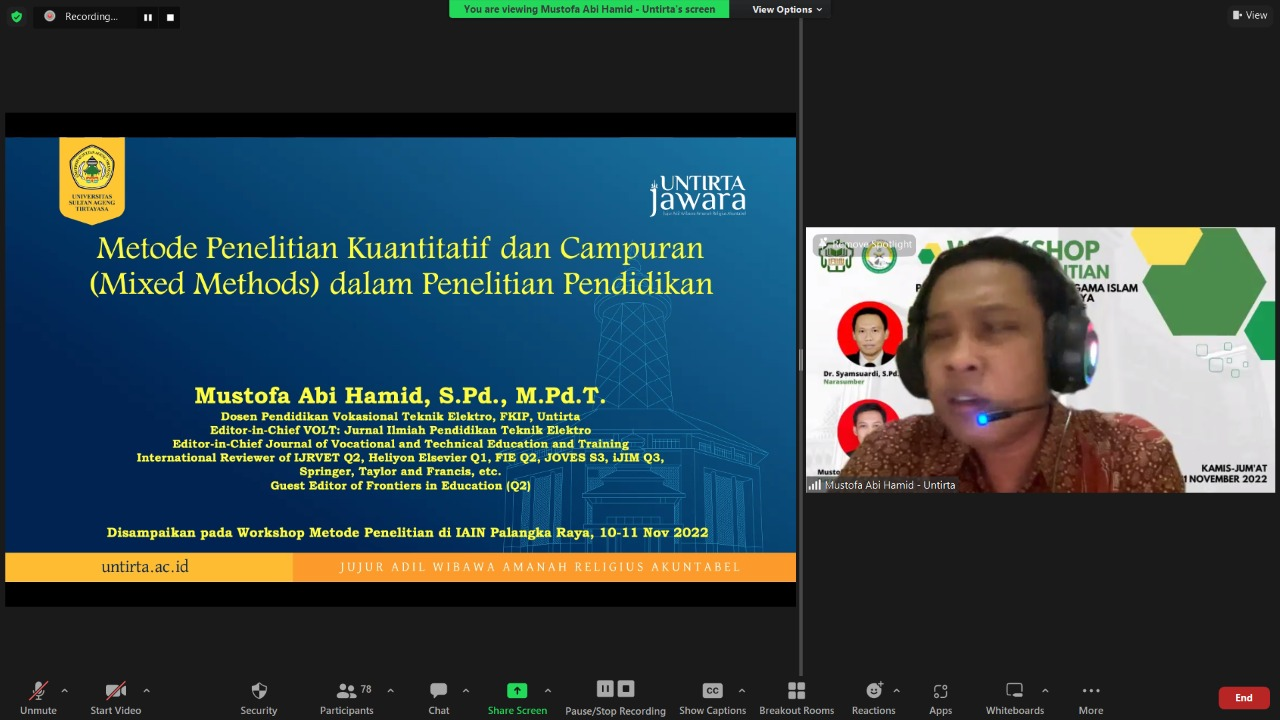Start video camera

click(x=115, y=698)
